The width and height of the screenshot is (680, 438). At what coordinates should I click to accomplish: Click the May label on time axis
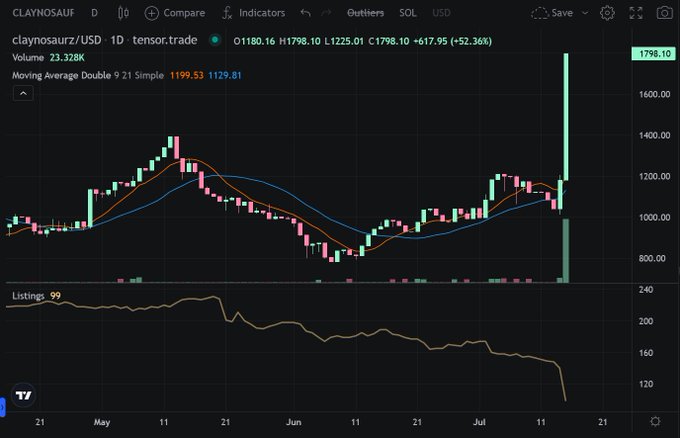click(102, 422)
